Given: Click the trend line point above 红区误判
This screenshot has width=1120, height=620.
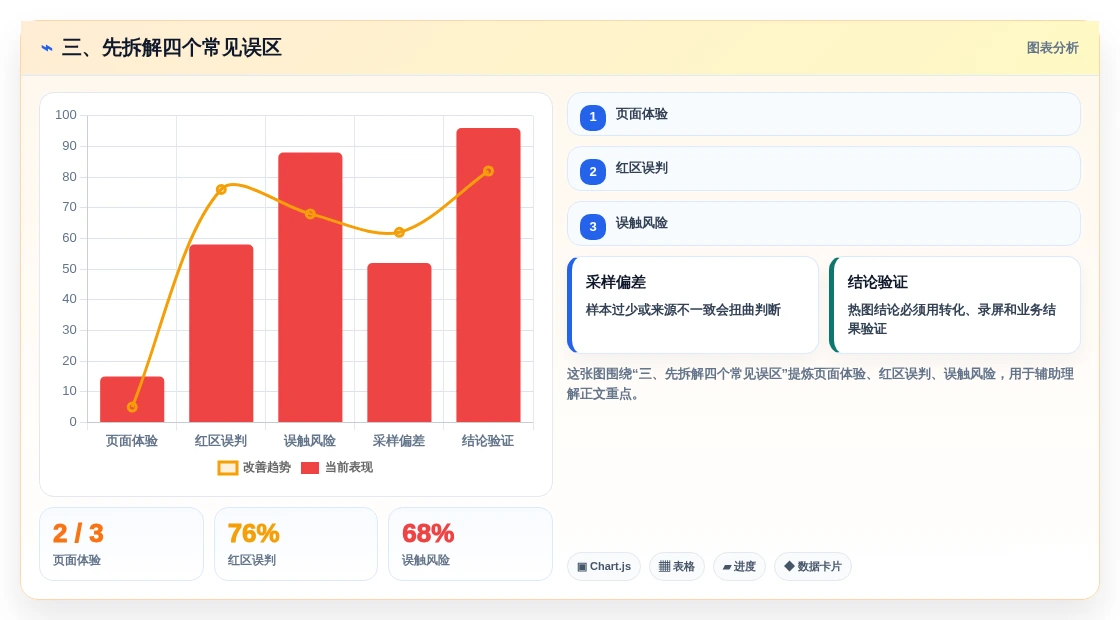Looking at the screenshot, I should pos(221,189).
